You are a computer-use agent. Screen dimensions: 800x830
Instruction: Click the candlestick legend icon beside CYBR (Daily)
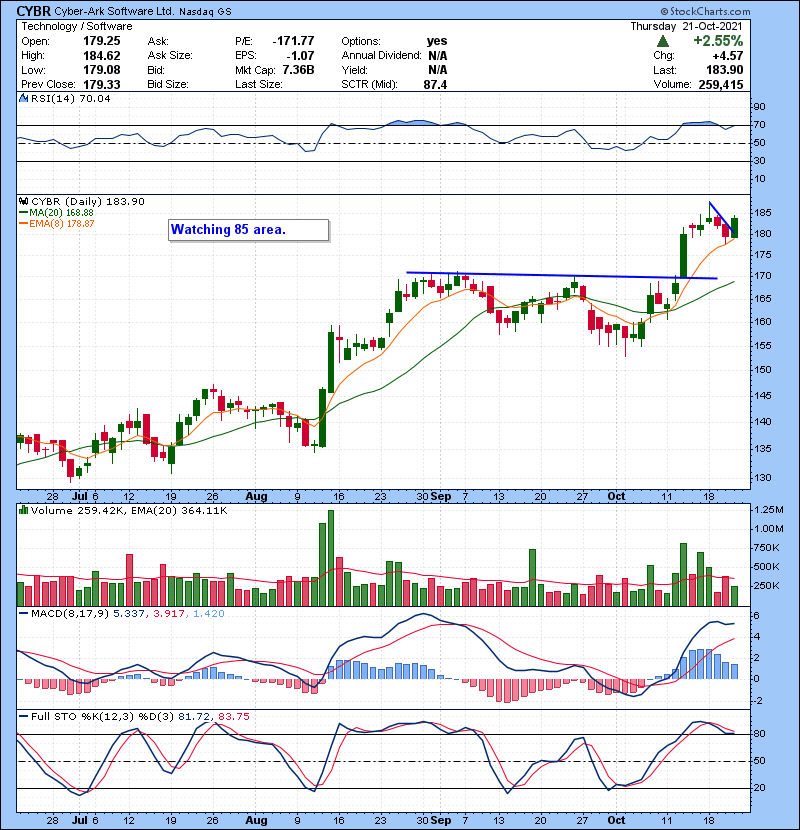[x=23, y=201]
